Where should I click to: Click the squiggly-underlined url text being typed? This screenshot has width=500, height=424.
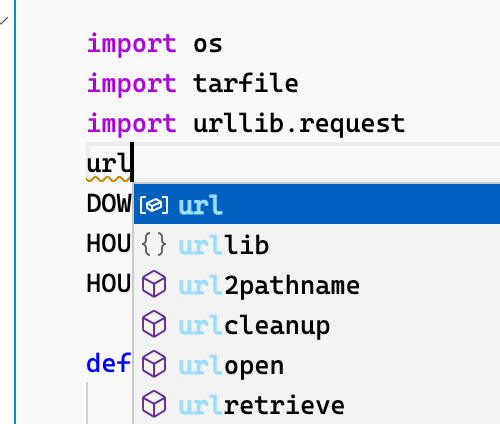coord(108,163)
